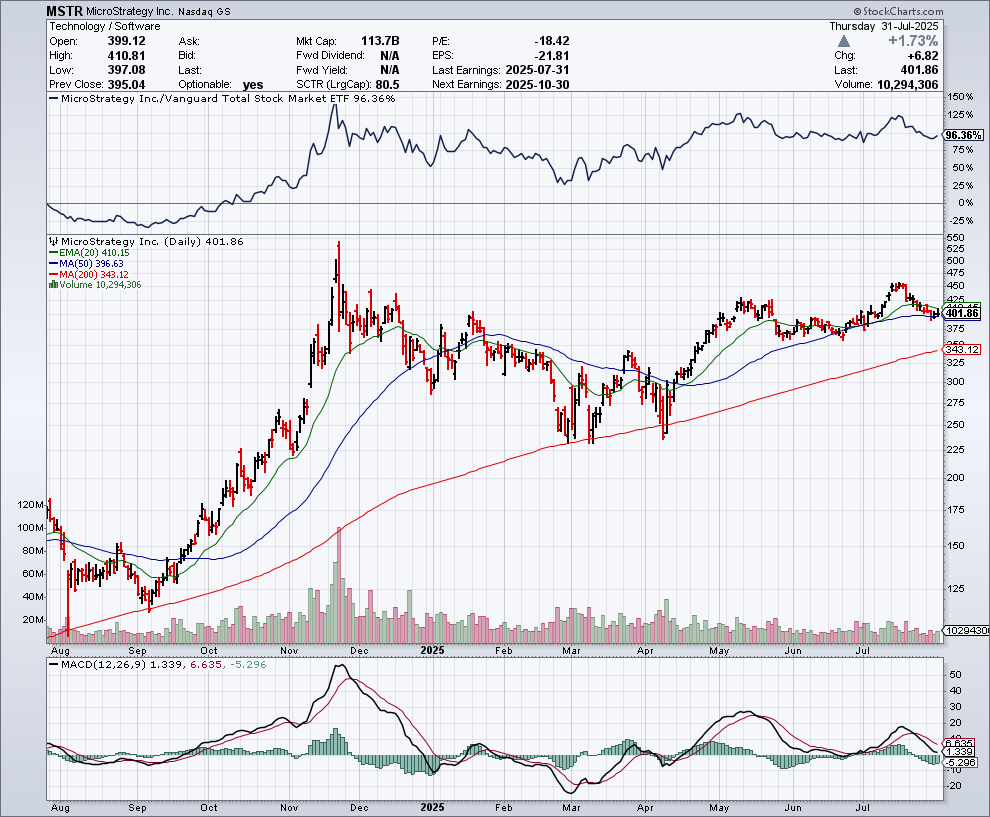Click the Mkt Cap value 113.7B
990x817 pixels.
380,41
